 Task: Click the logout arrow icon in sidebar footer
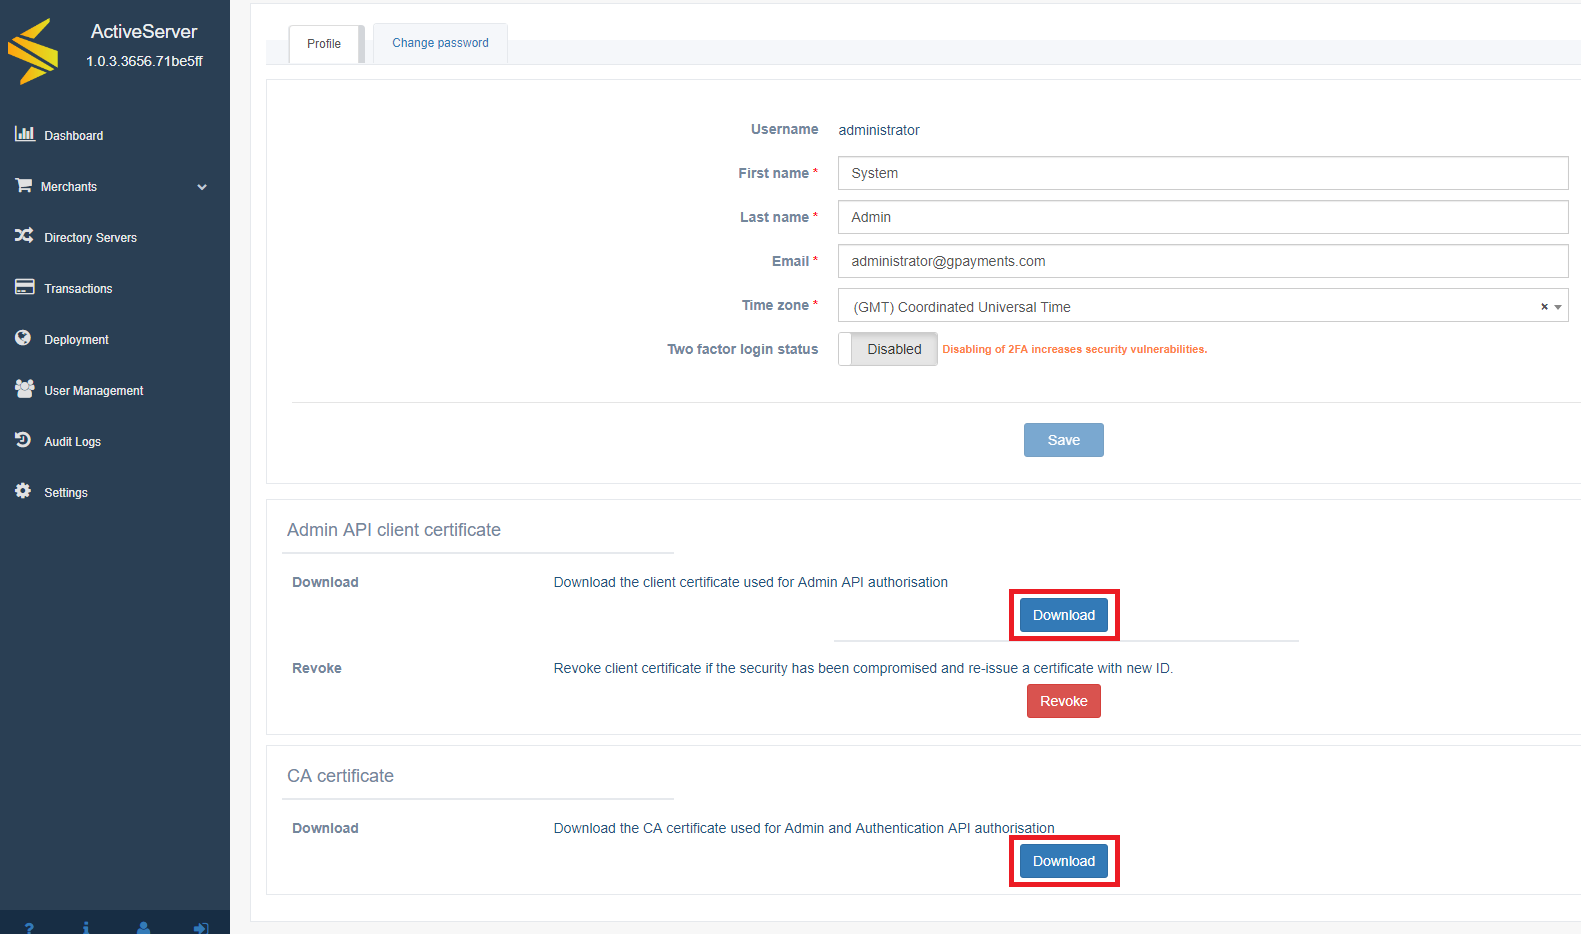click(201, 927)
